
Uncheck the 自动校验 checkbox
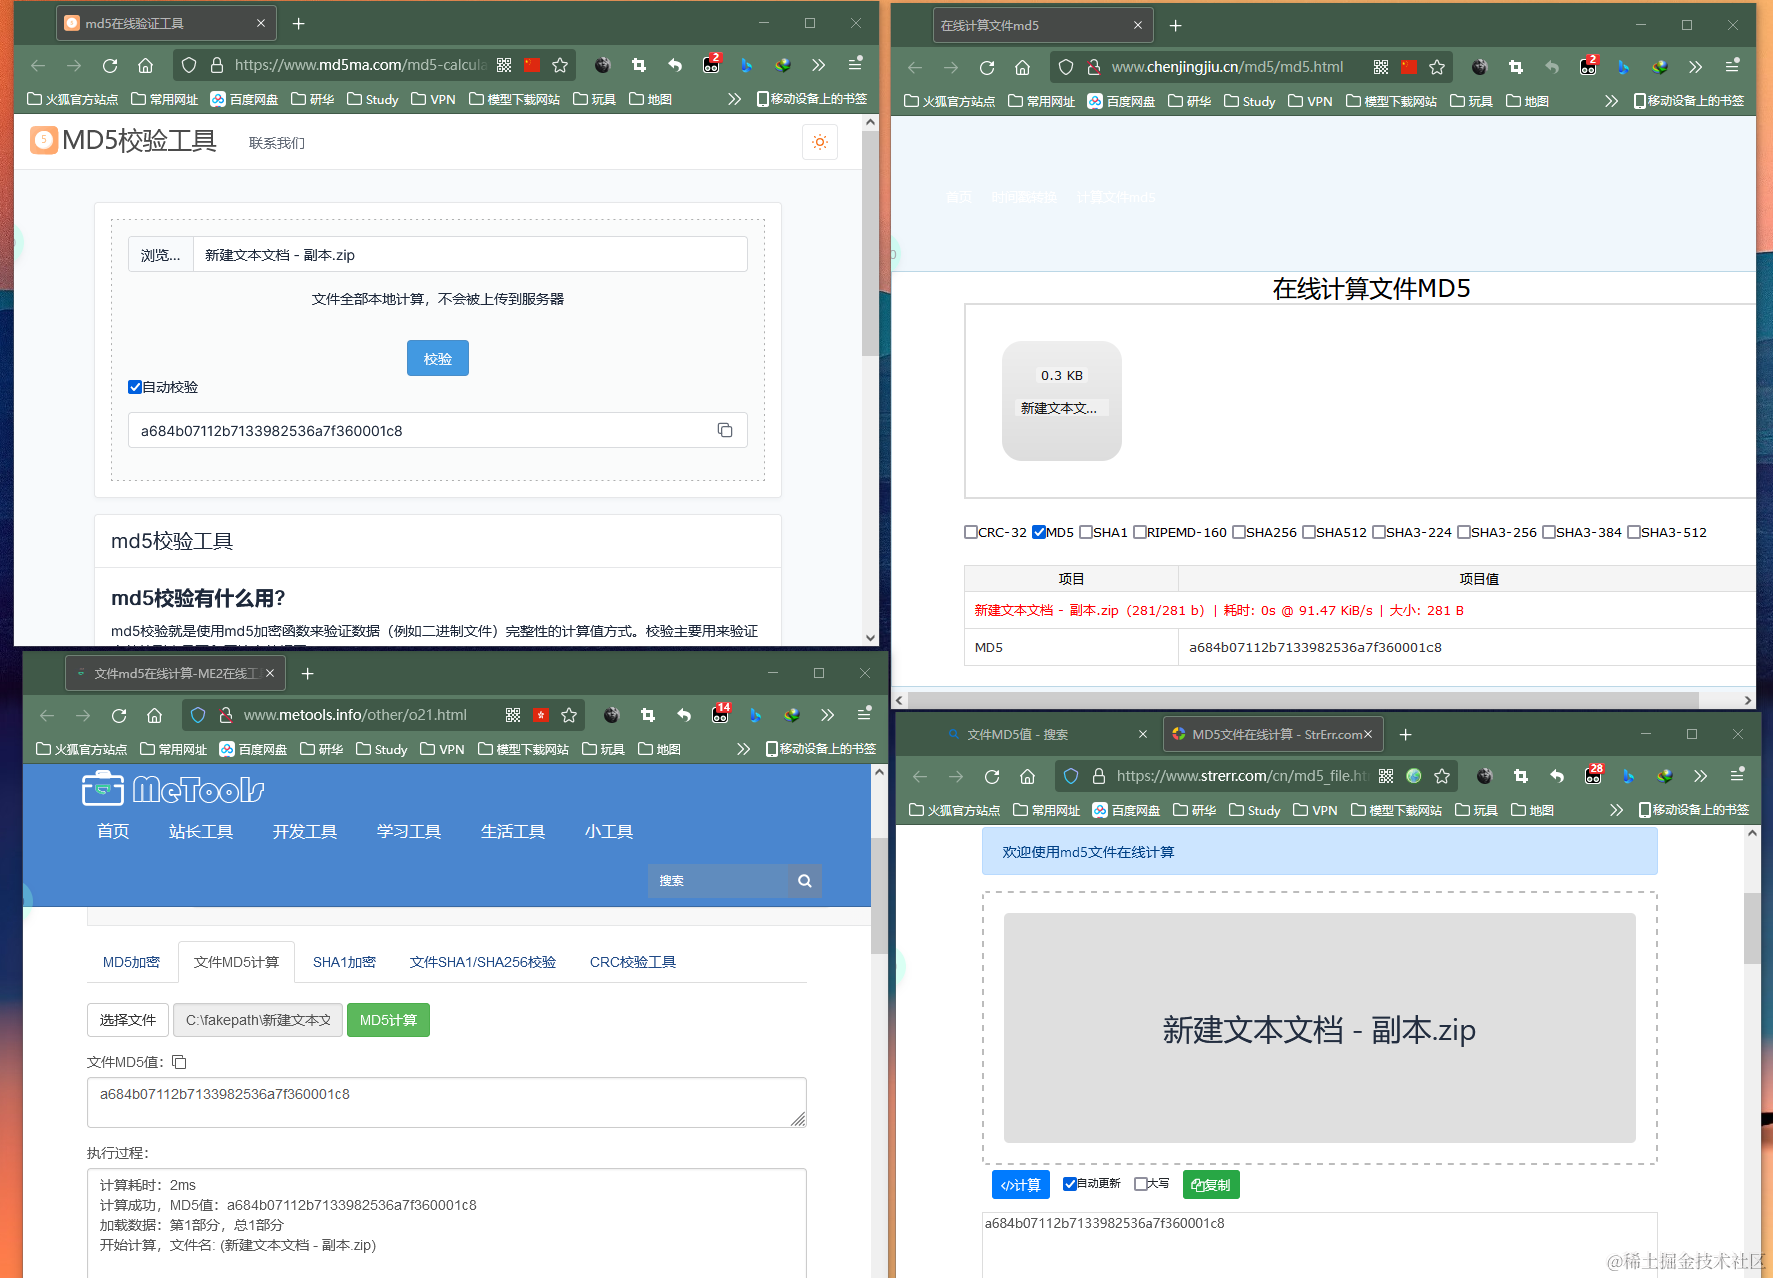click(x=135, y=387)
